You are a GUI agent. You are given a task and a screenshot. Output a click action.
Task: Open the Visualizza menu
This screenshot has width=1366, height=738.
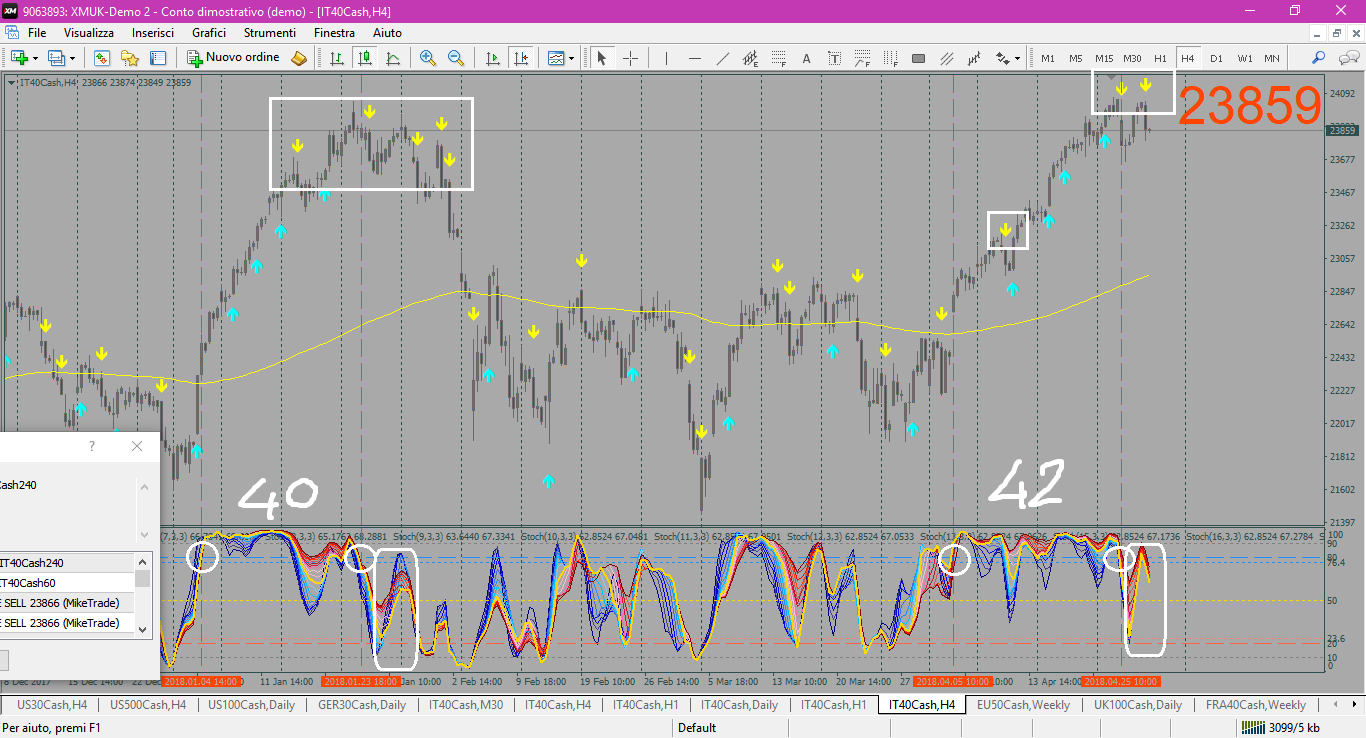(x=89, y=33)
